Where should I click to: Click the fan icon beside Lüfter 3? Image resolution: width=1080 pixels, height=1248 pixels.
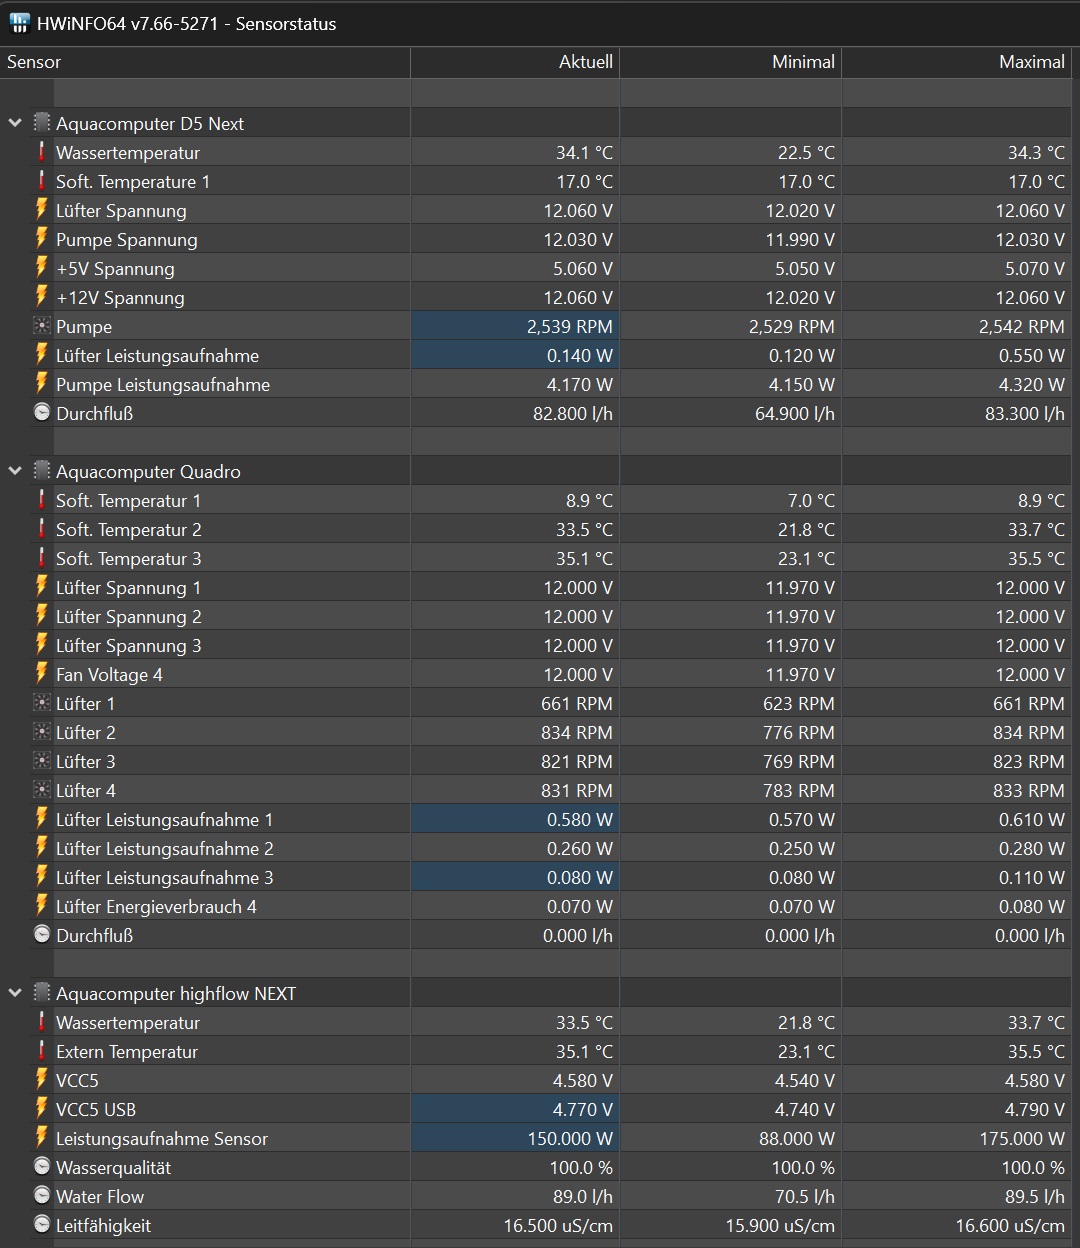(x=42, y=762)
